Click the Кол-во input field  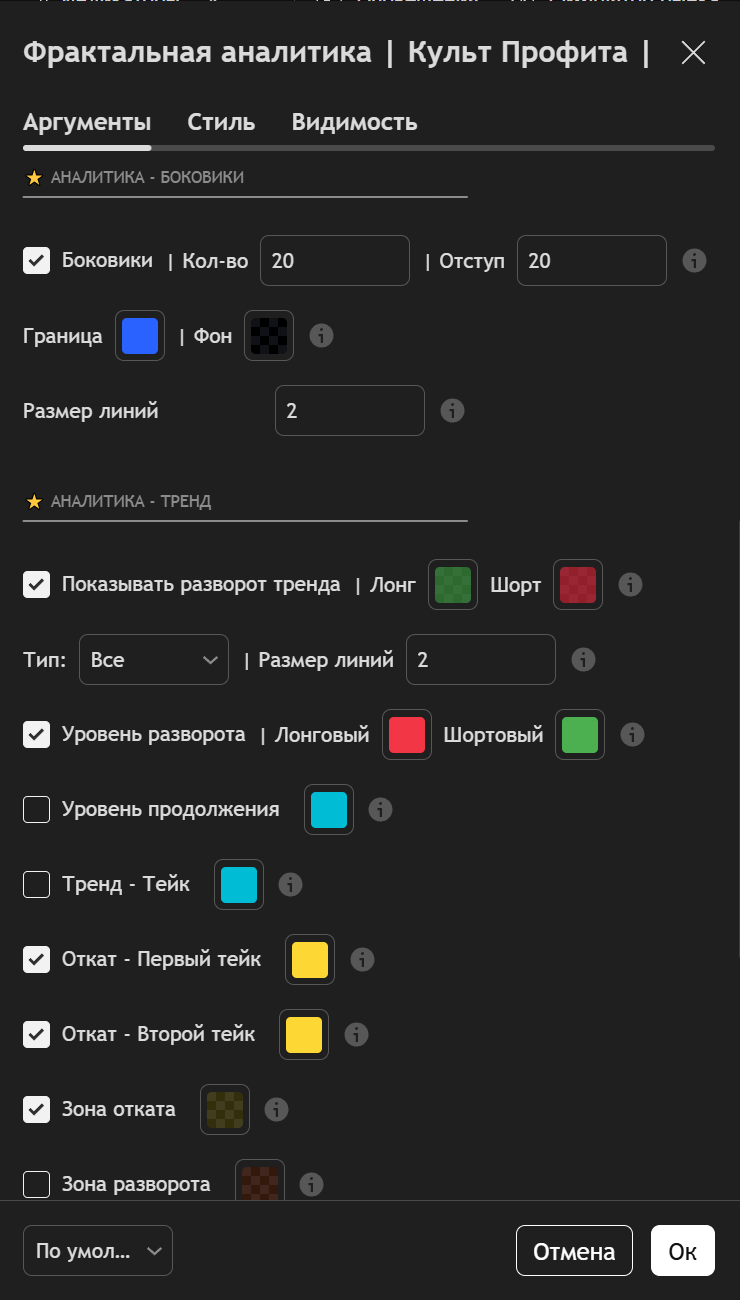point(335,261)
